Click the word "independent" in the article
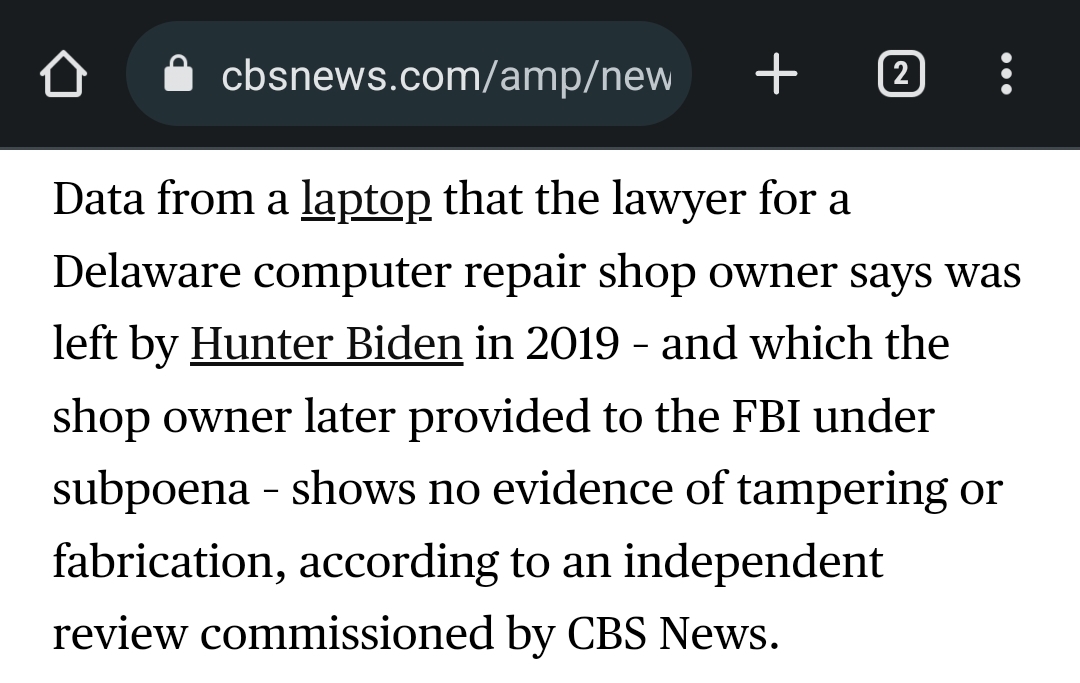The height and width of the screenshot is (683, 1080). point(753,561)
